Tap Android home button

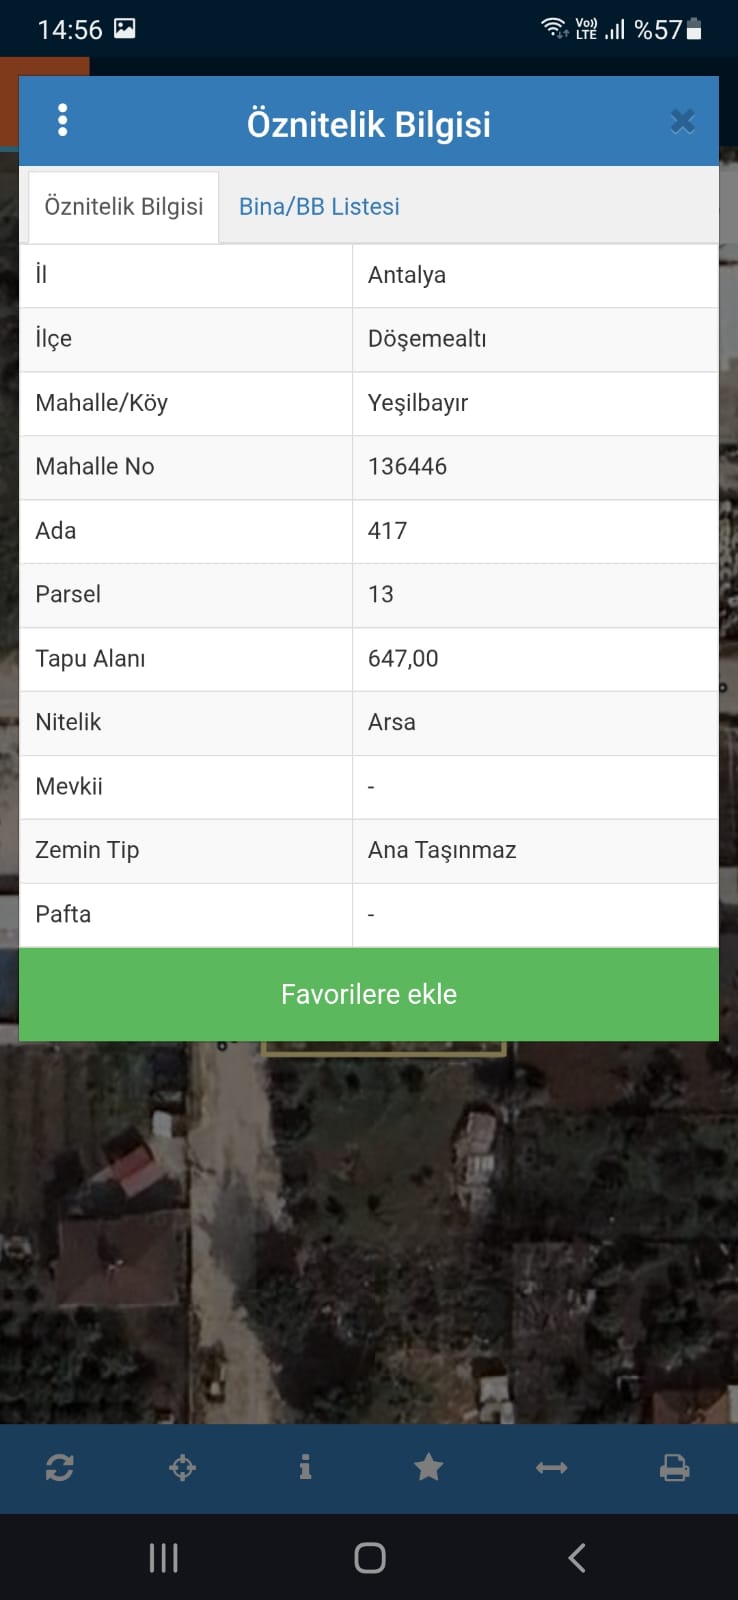tap(370, 1557)
